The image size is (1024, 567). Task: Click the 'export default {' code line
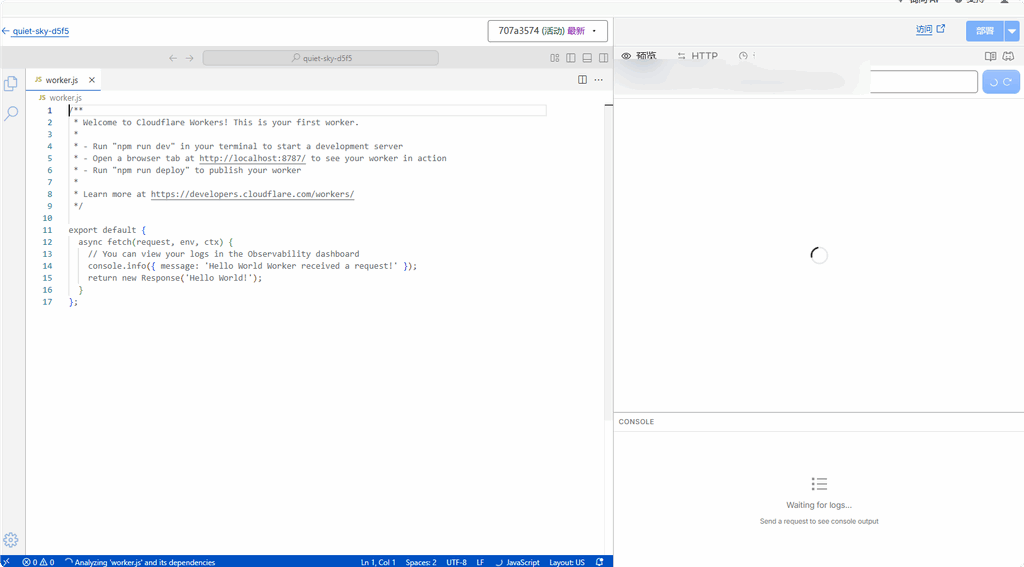[x=107, y=230]
